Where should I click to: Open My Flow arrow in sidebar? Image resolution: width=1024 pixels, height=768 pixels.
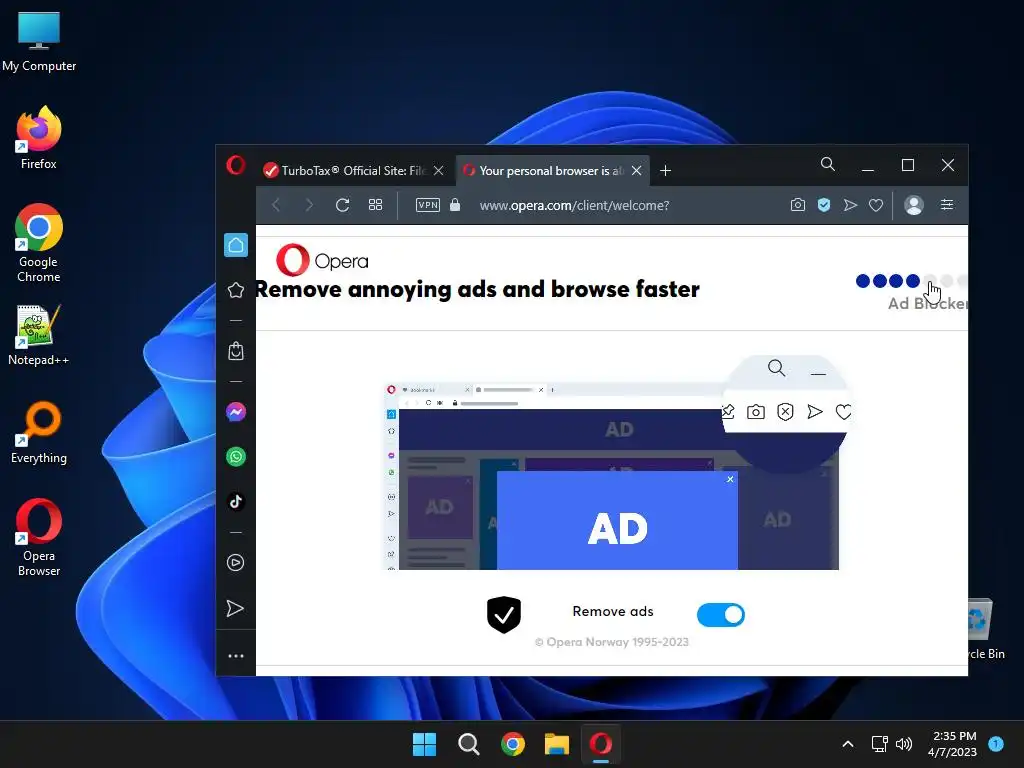pos(235,609)
